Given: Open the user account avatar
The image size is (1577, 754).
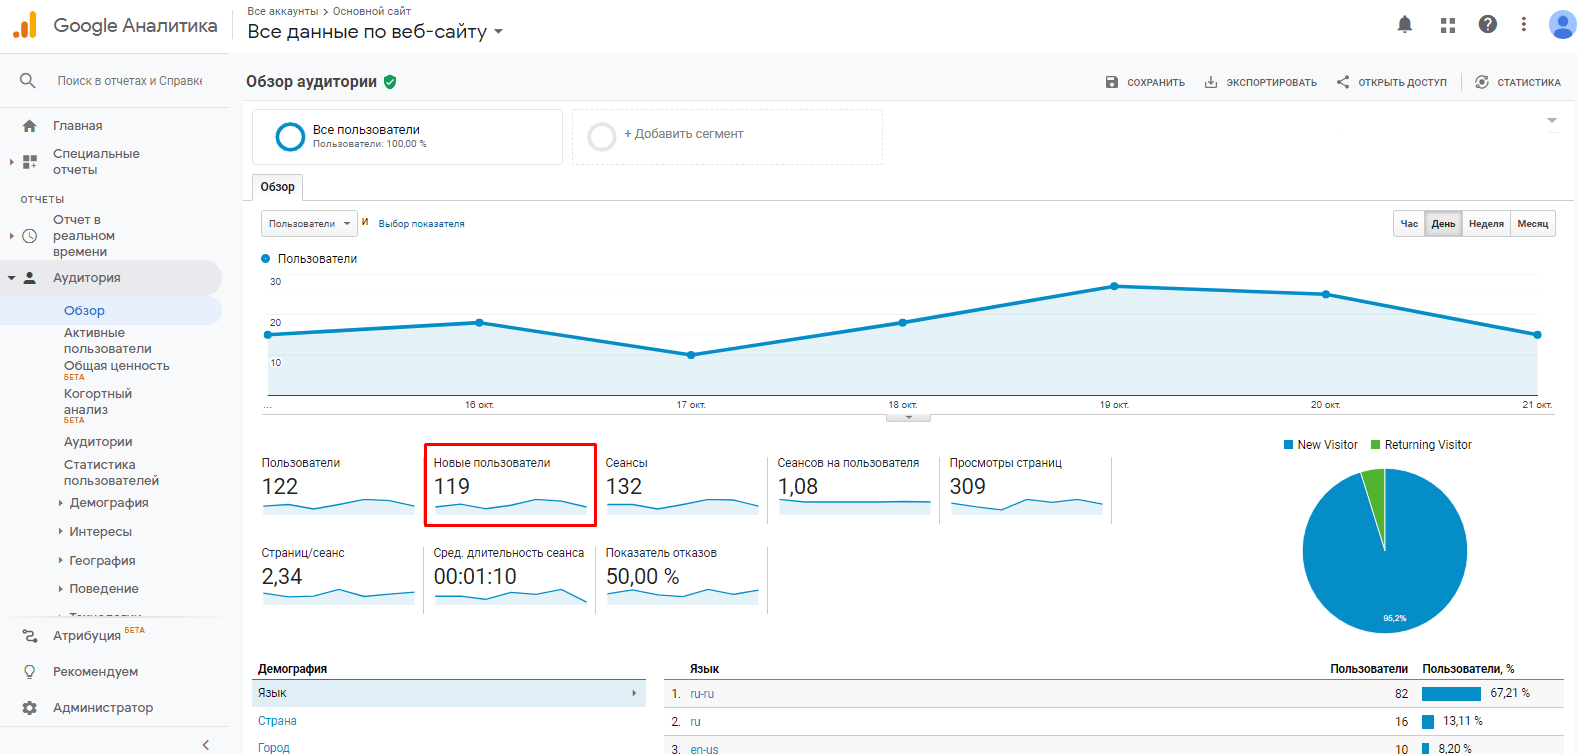Looking at the screenshot, I should pos(1562,25).
